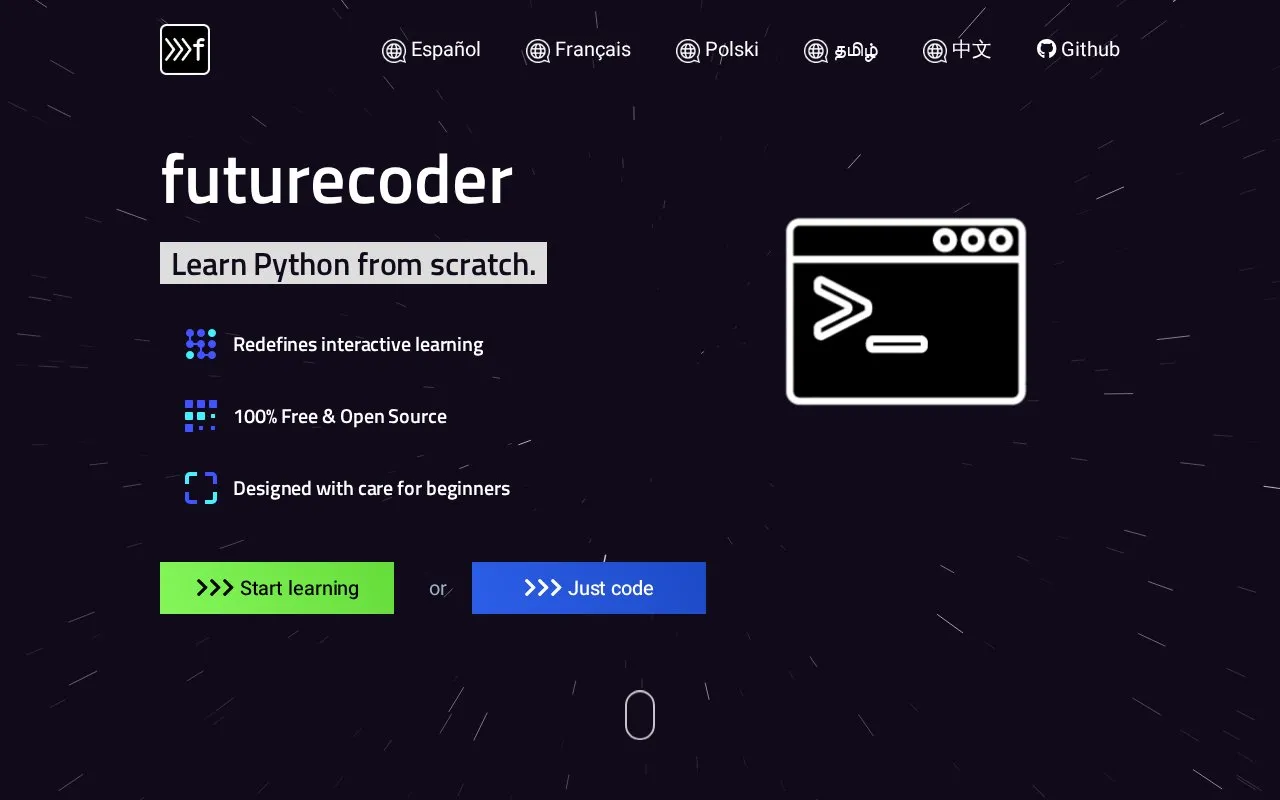Click the globe icon beside Español
The height and width of the screenshot is (800, 1280).
point(394,50)
